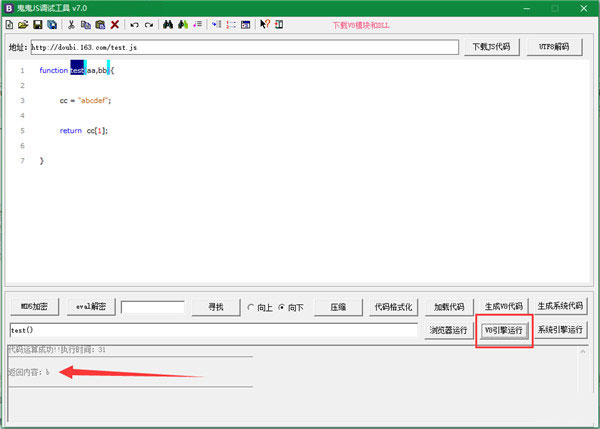This screenshot has width=600, height=429.
Task: Select the 向下 radio button
Action: click(x=281, y=307)
